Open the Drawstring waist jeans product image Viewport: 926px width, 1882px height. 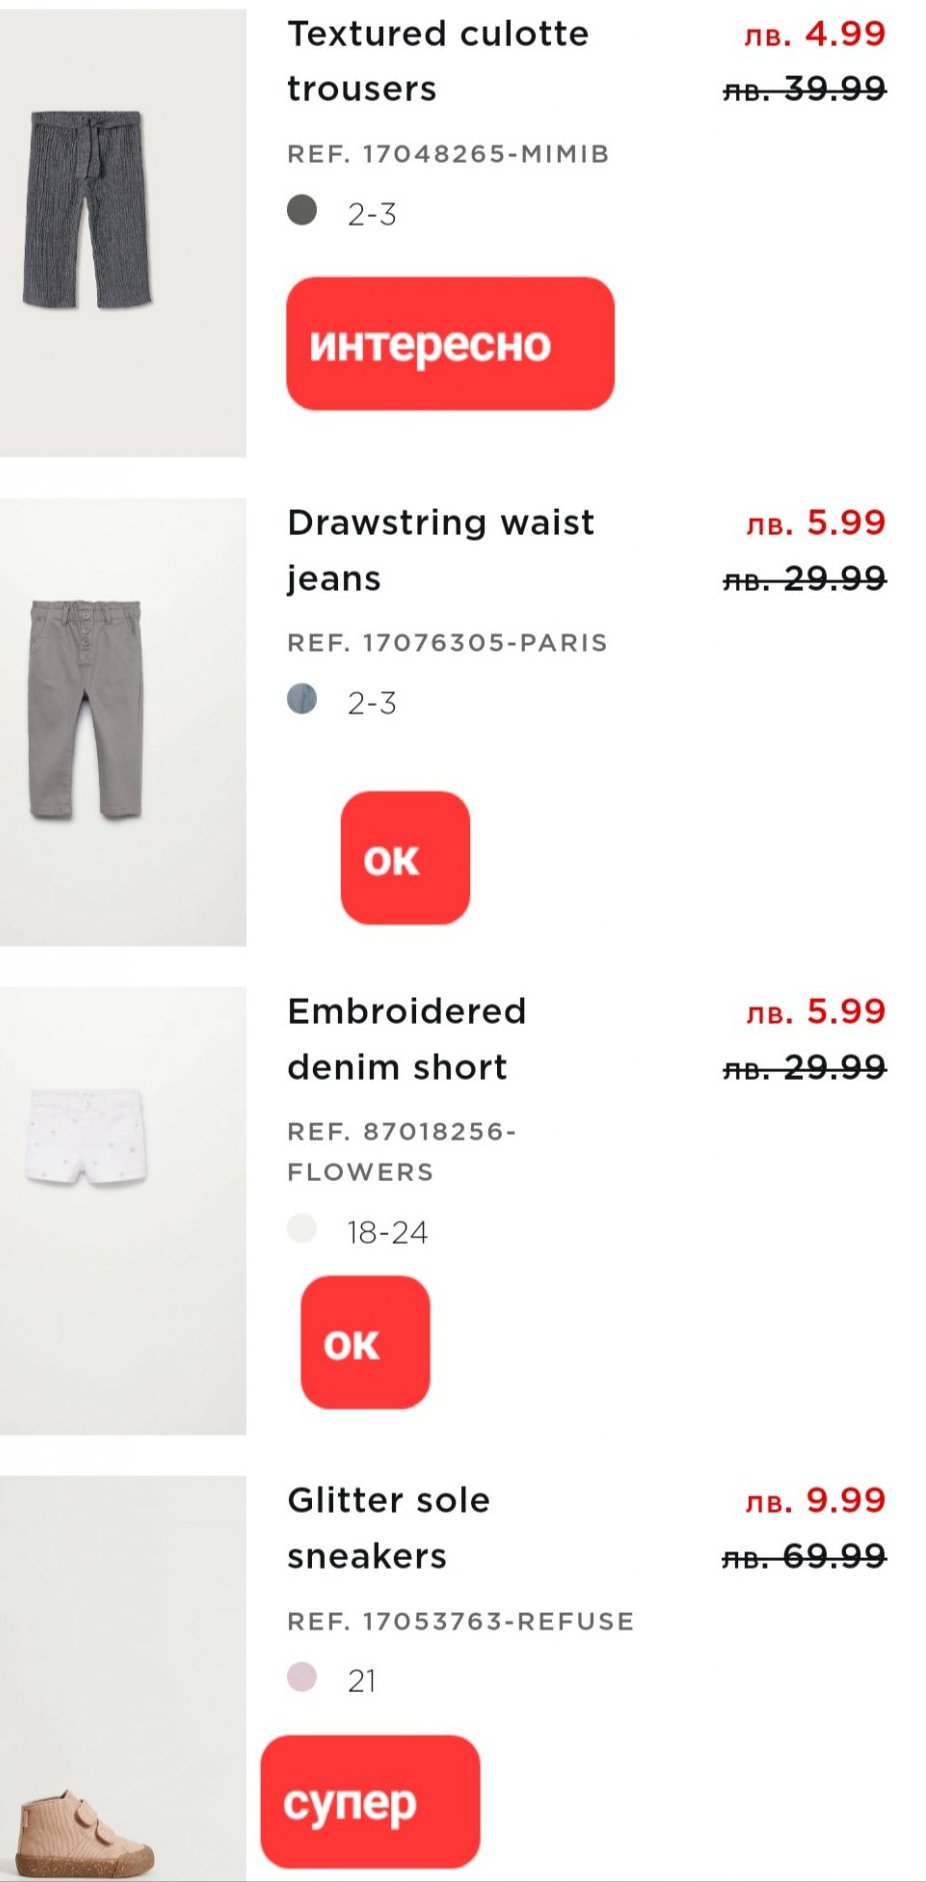tap(123, 721)
